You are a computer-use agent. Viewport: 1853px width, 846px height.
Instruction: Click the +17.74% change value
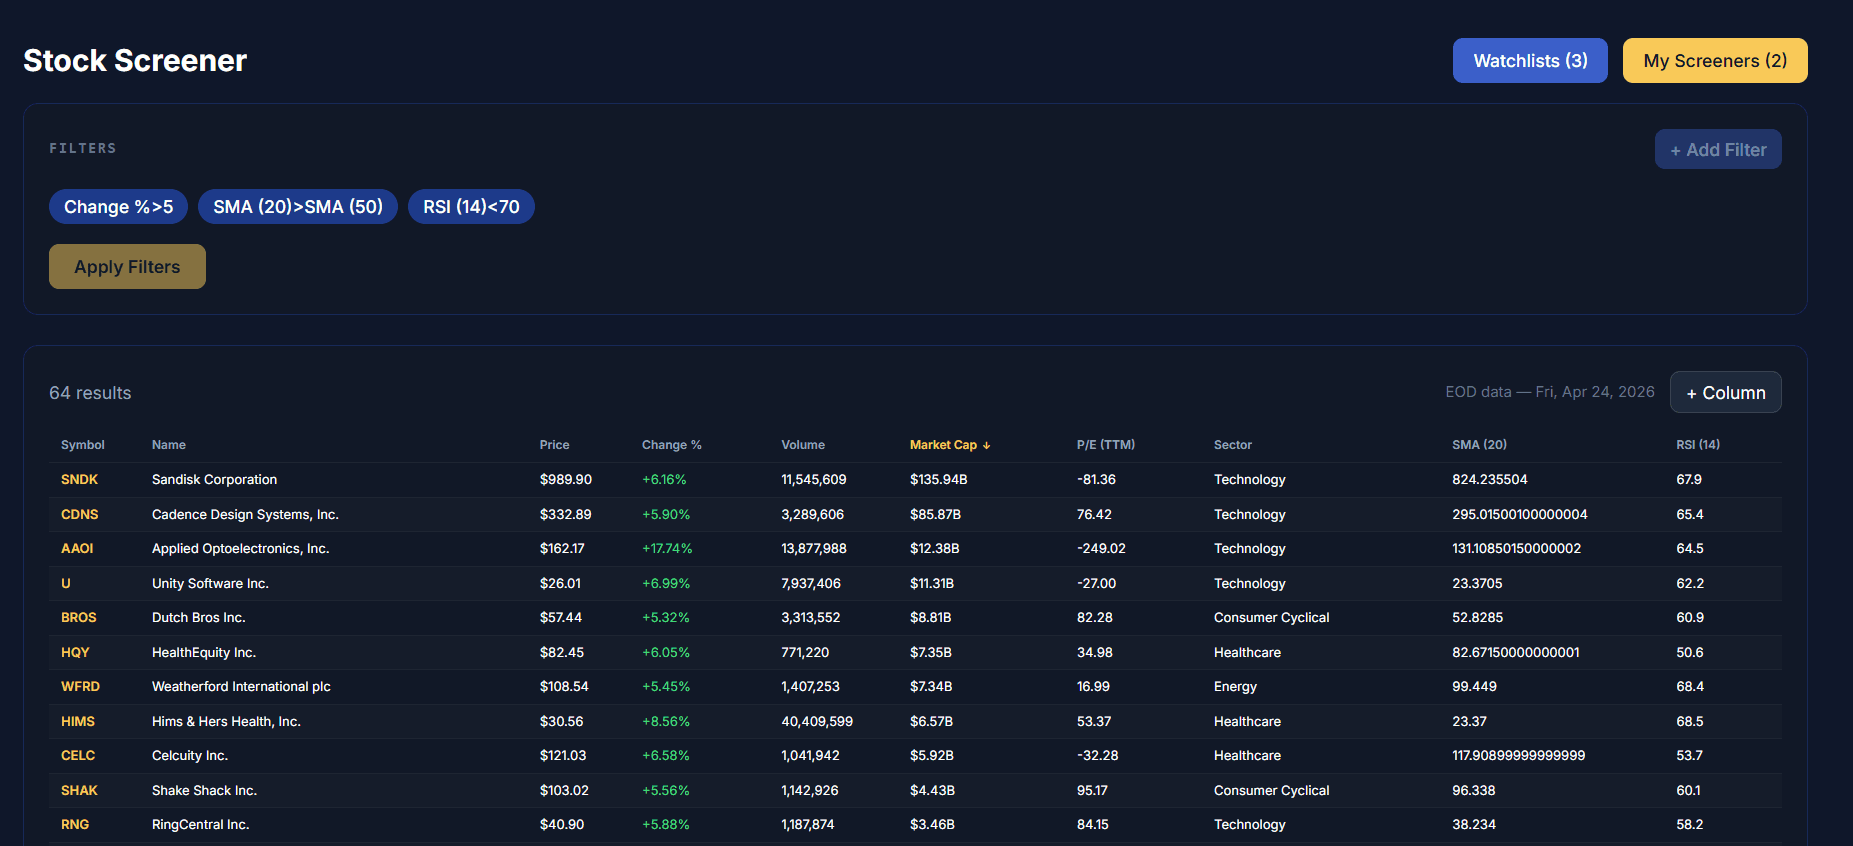[x=667, y=549]
